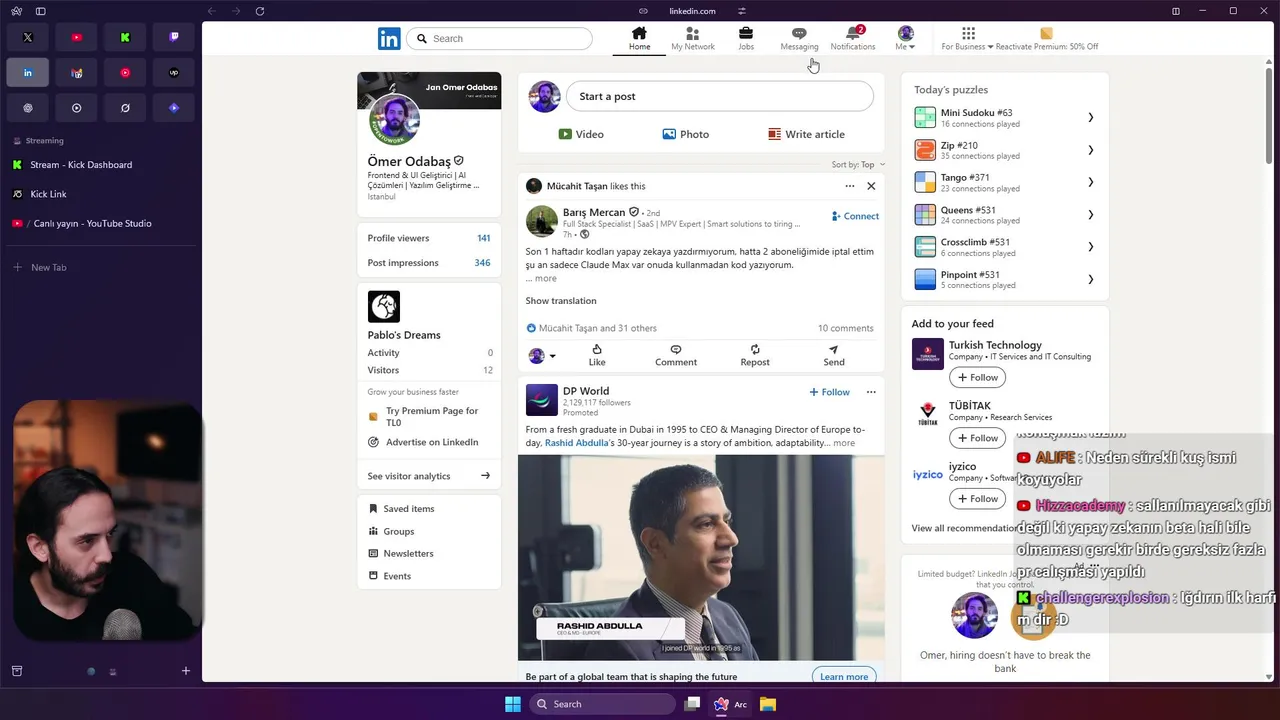1280x720 pixels.
Task: Change Sort by: Top dropdown
Action: 858,165
